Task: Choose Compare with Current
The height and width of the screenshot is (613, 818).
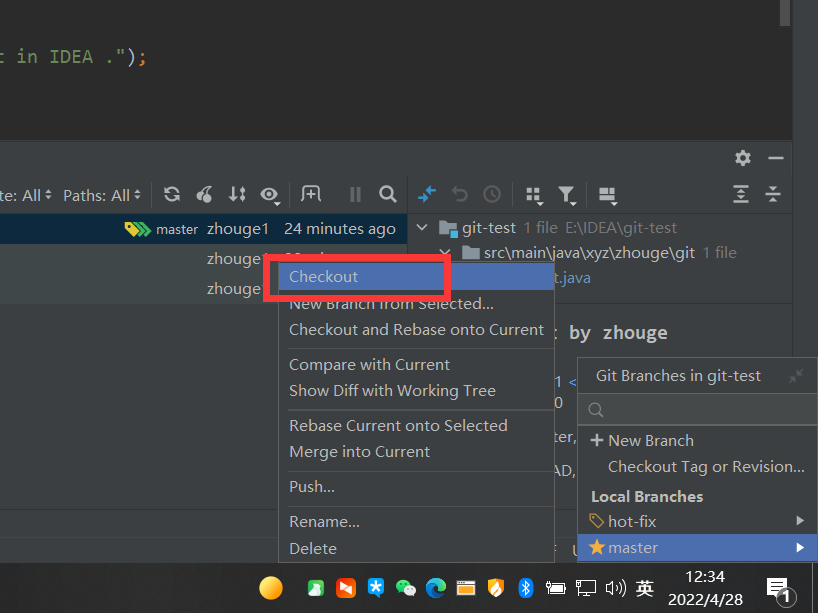Action: coord(416,365)
